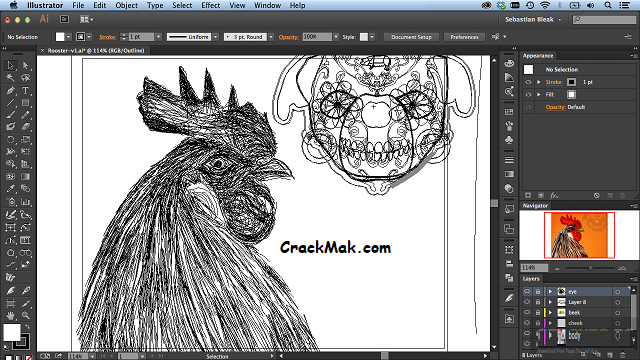Select the Selection tool arrow
This screenshot has height=360, width=640.
(x=11, y=65)
